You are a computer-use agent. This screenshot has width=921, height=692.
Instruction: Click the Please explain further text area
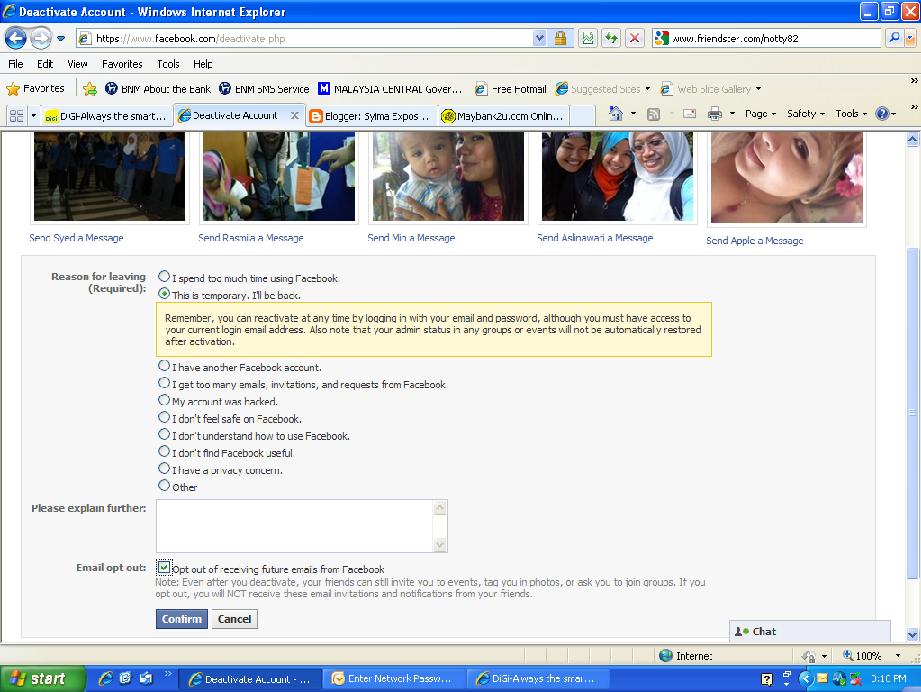301,526
